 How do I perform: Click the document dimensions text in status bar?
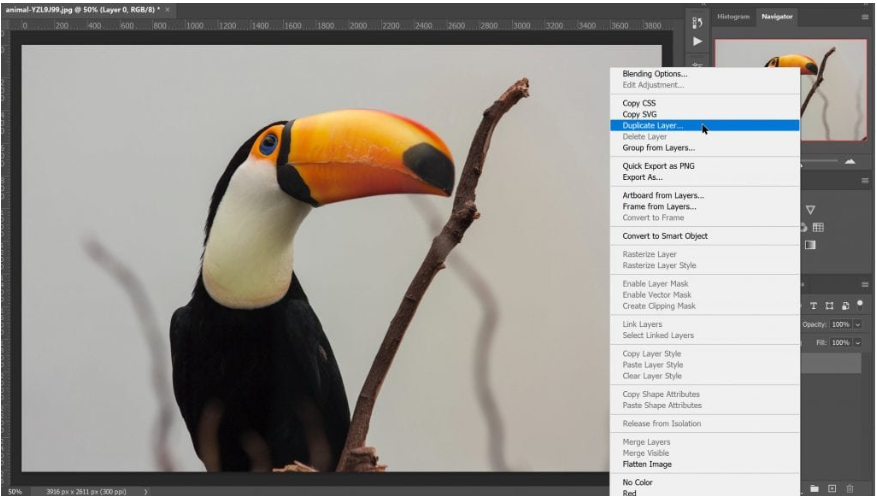pyautogui.click(x=86, y=492)
